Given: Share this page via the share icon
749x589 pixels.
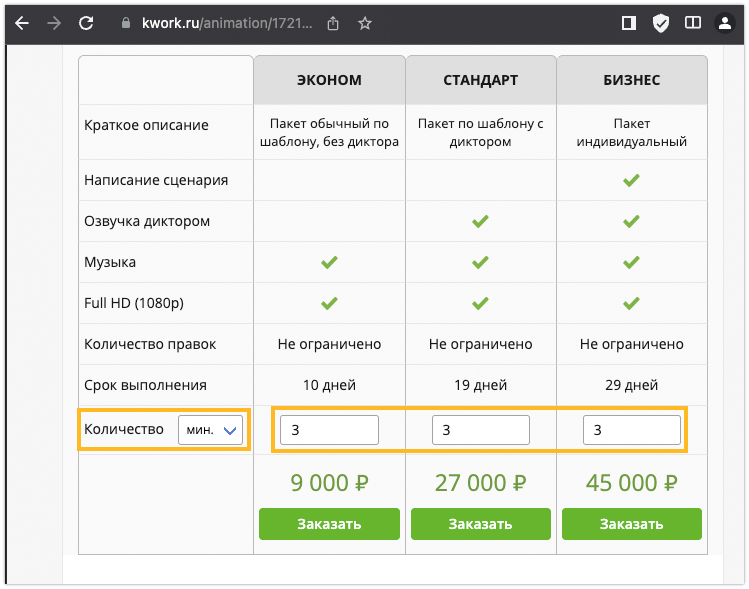Looking at the screenshot, I should tap(333, 22).
